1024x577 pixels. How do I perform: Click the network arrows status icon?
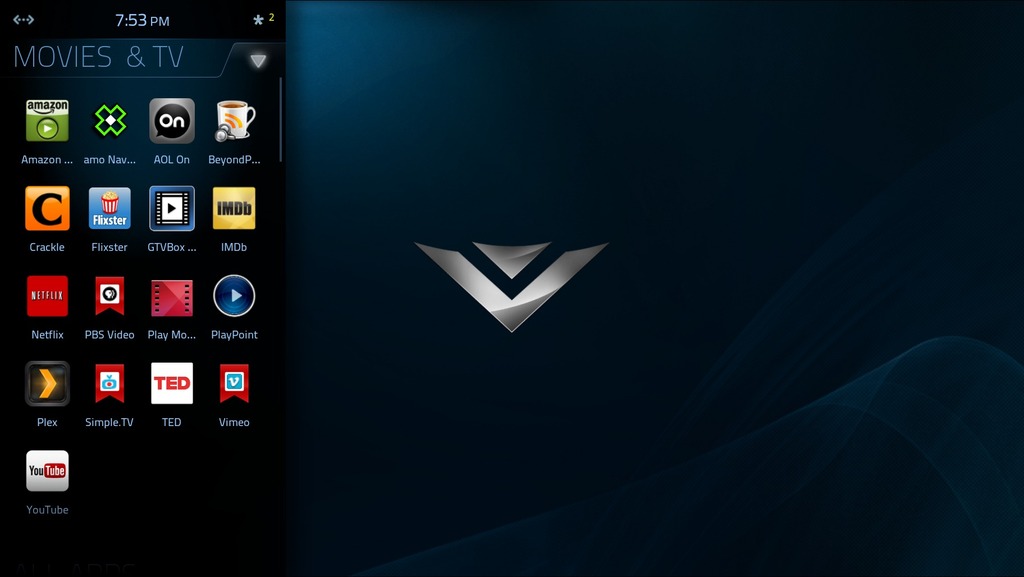[24, 20]
